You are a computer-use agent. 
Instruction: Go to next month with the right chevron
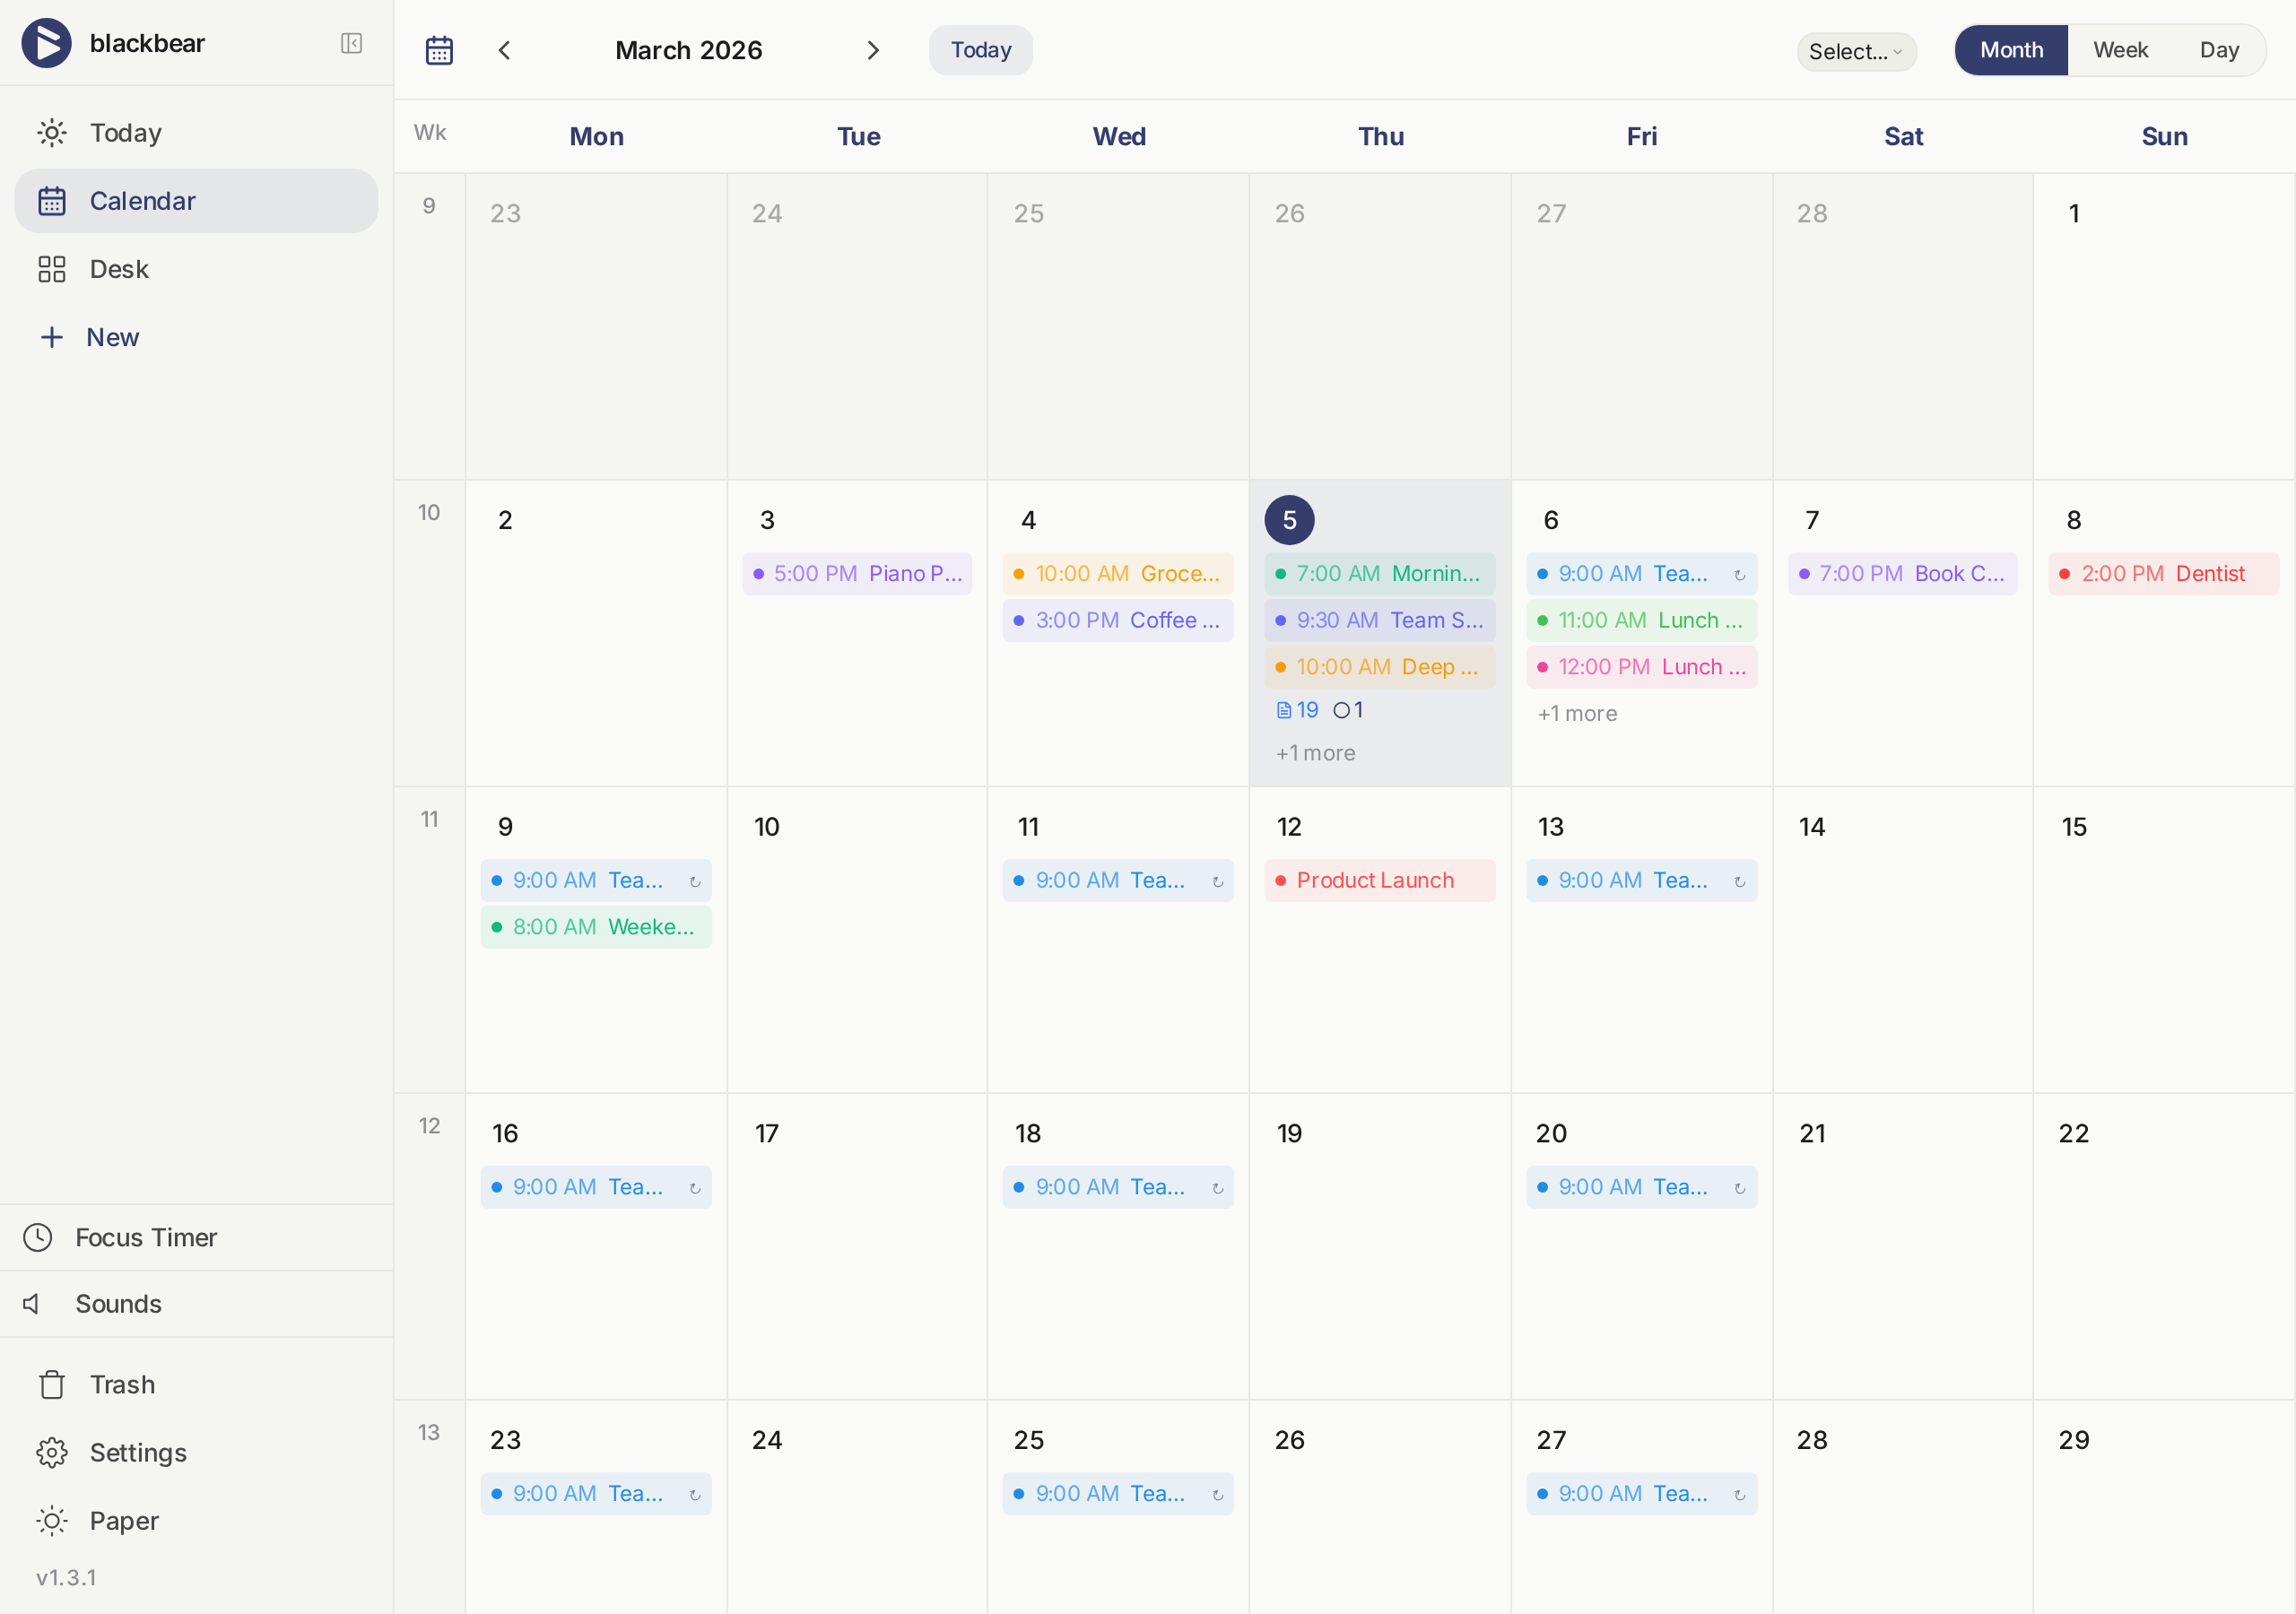(873, 49)
